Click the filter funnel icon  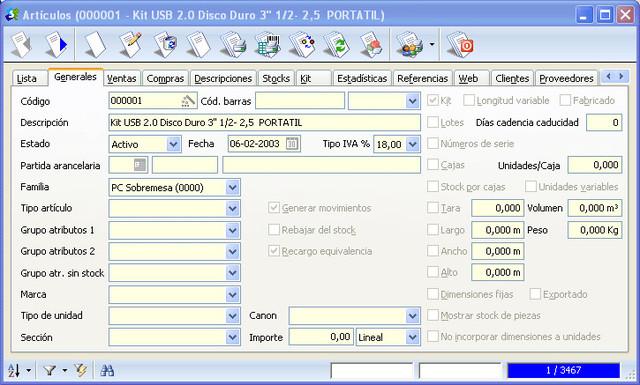click(x=50, y=370)
